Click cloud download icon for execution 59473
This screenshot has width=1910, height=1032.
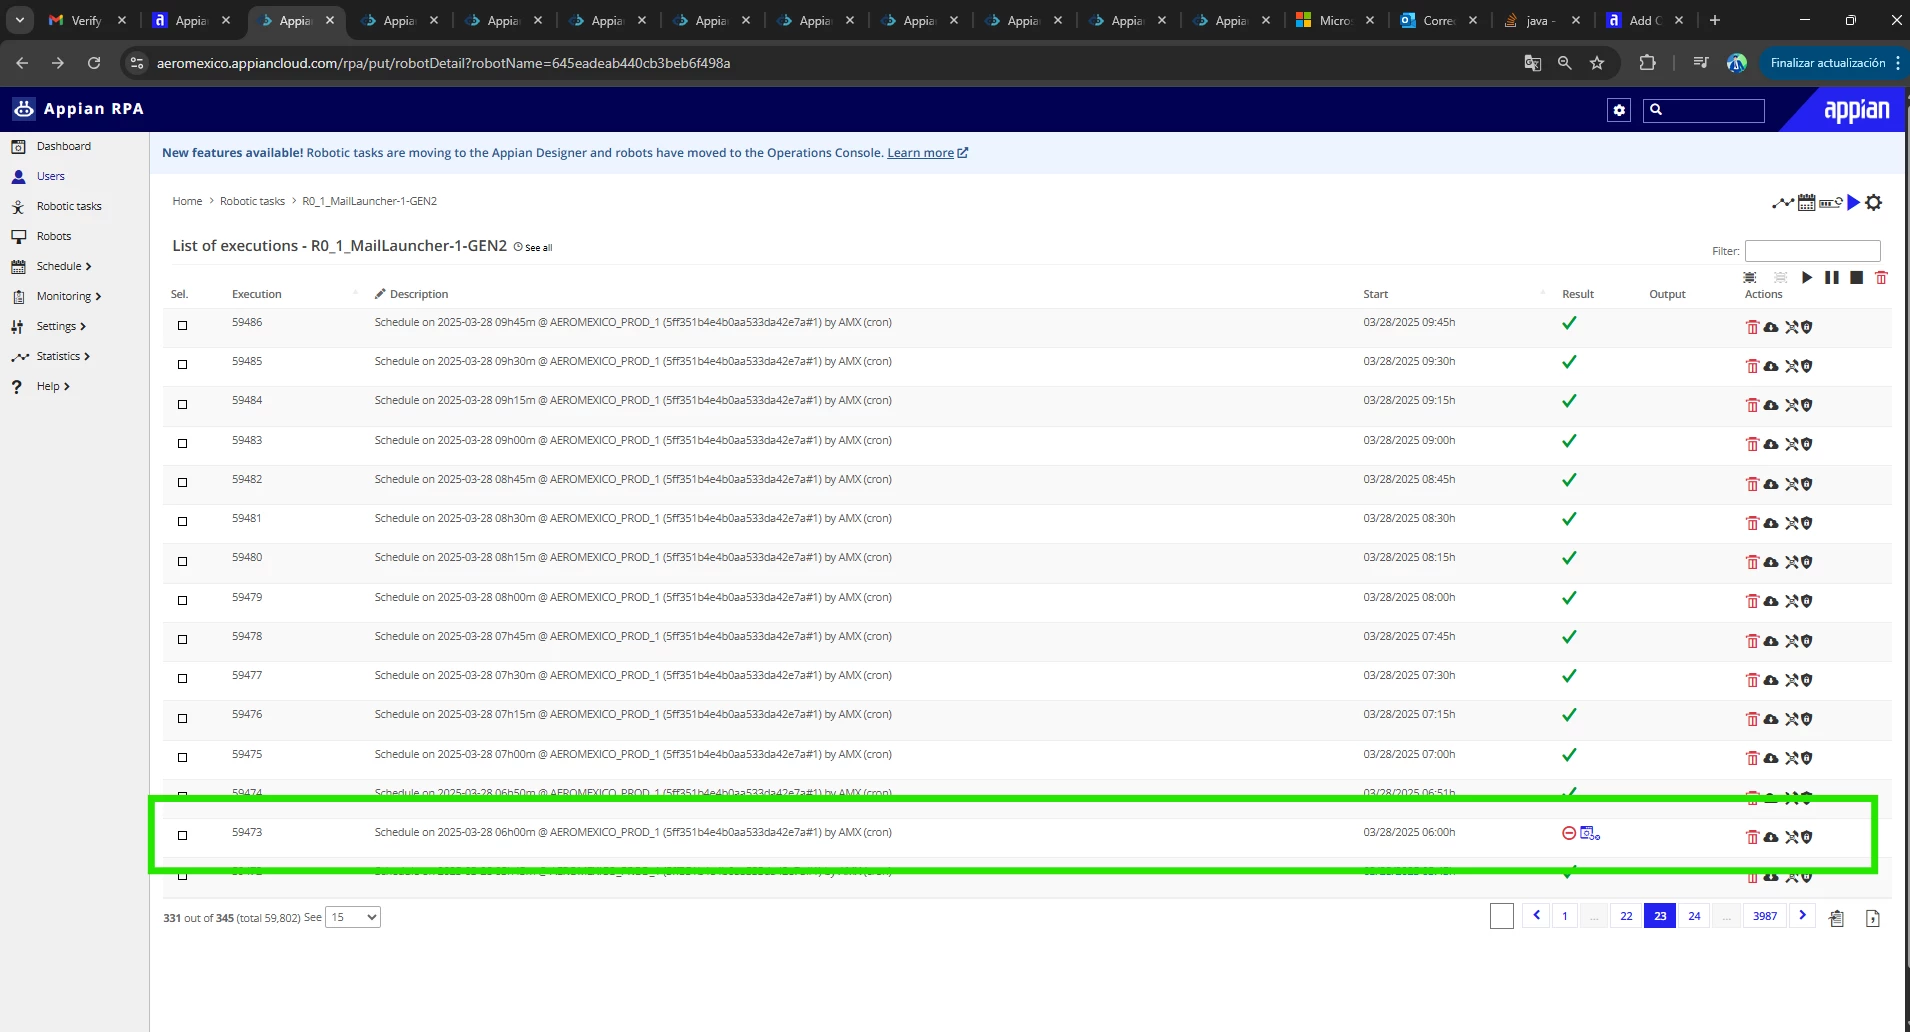(1771, 837)
